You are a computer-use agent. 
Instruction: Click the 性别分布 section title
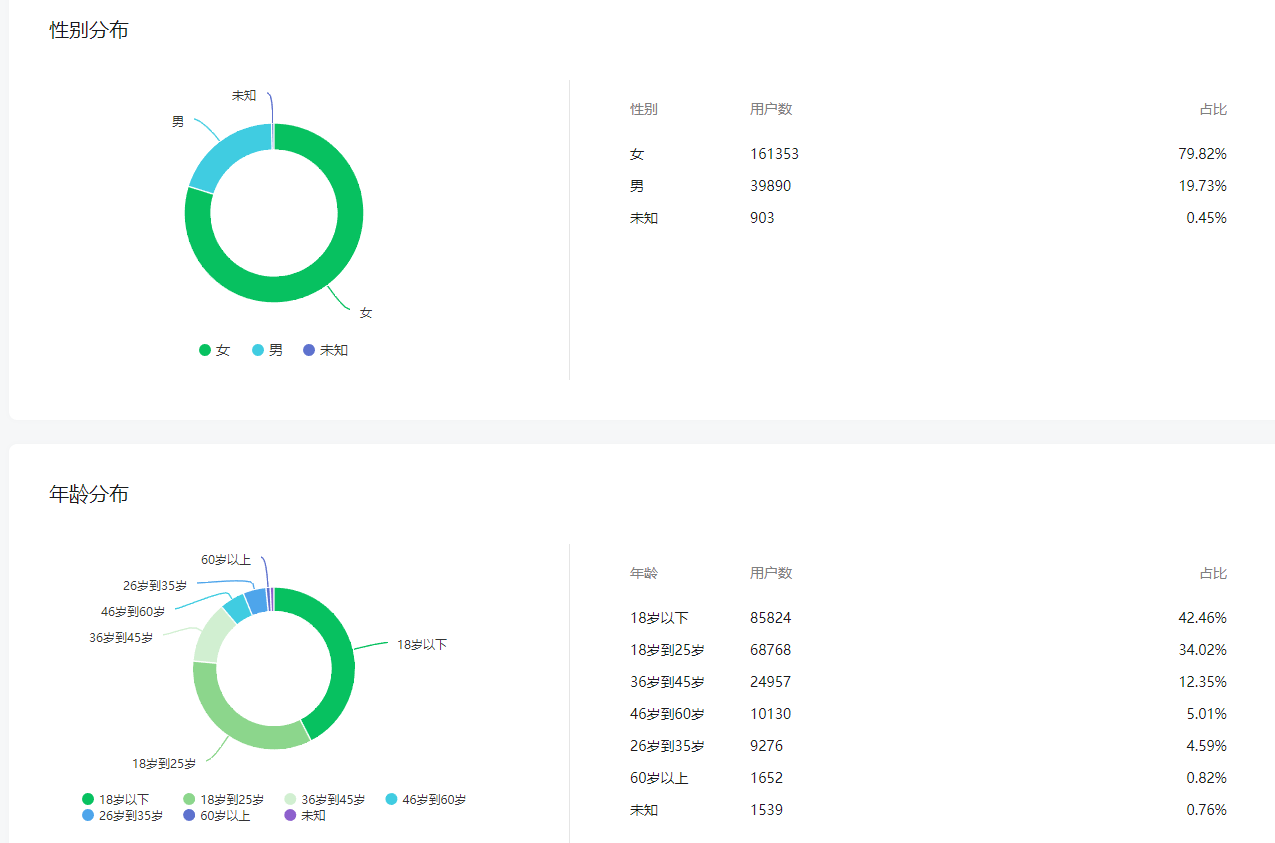[x=89, y=30]
